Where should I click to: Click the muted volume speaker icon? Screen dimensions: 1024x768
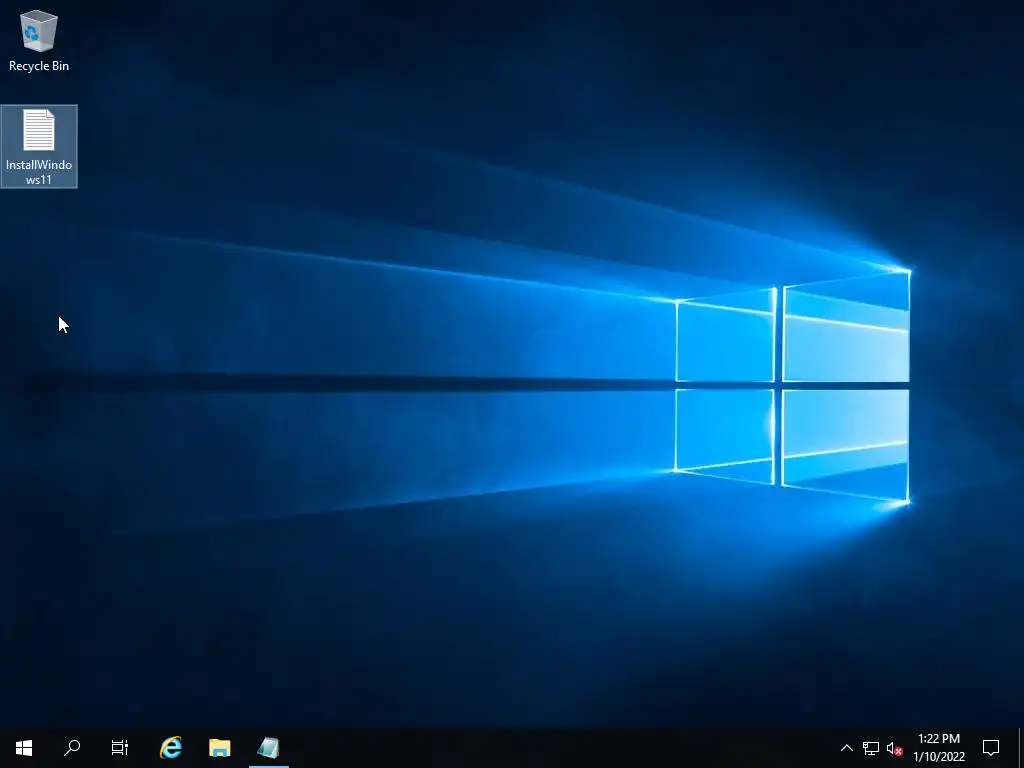(894, 748)
